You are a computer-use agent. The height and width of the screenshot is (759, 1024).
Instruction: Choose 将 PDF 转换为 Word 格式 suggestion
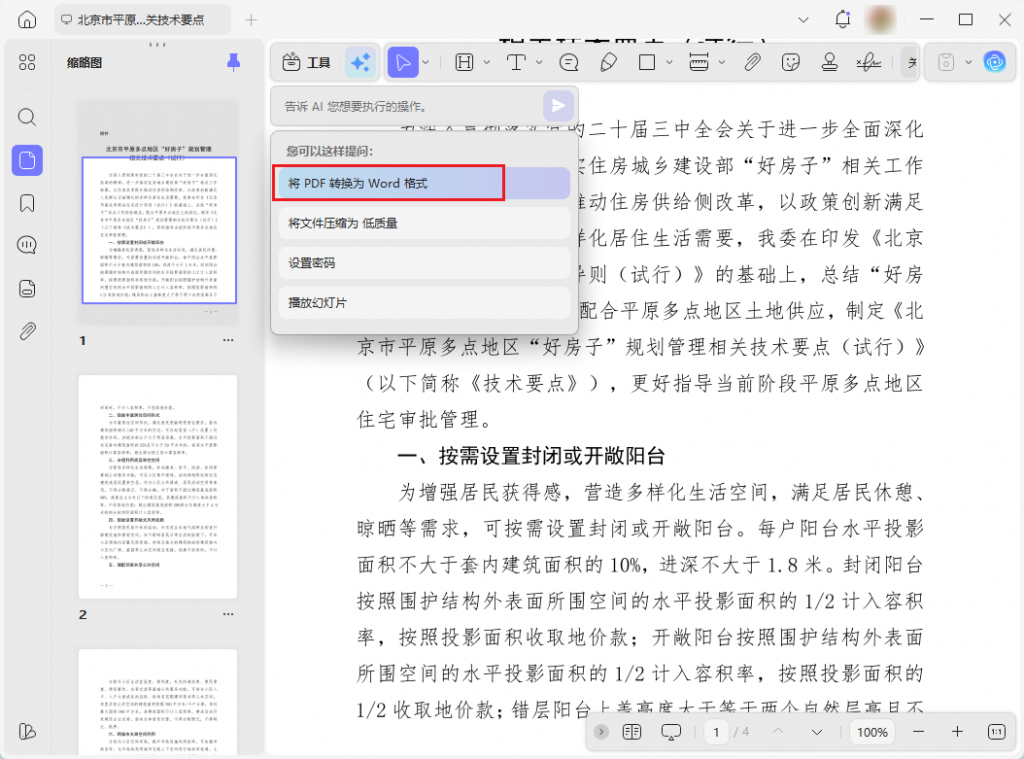pyautogui.click(x=388, y=183)
